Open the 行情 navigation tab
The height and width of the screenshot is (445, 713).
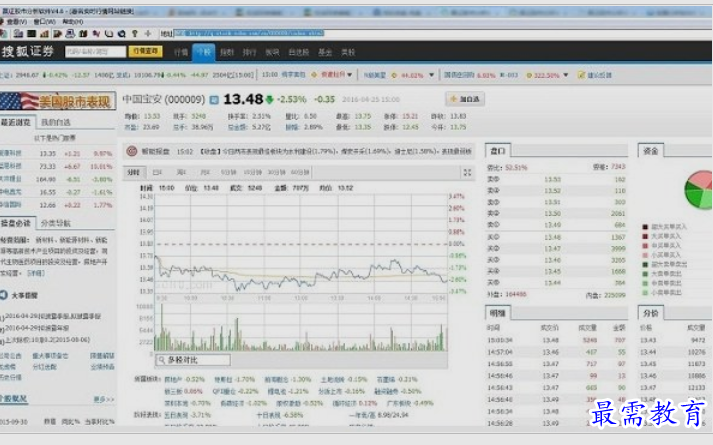(181, 52)
